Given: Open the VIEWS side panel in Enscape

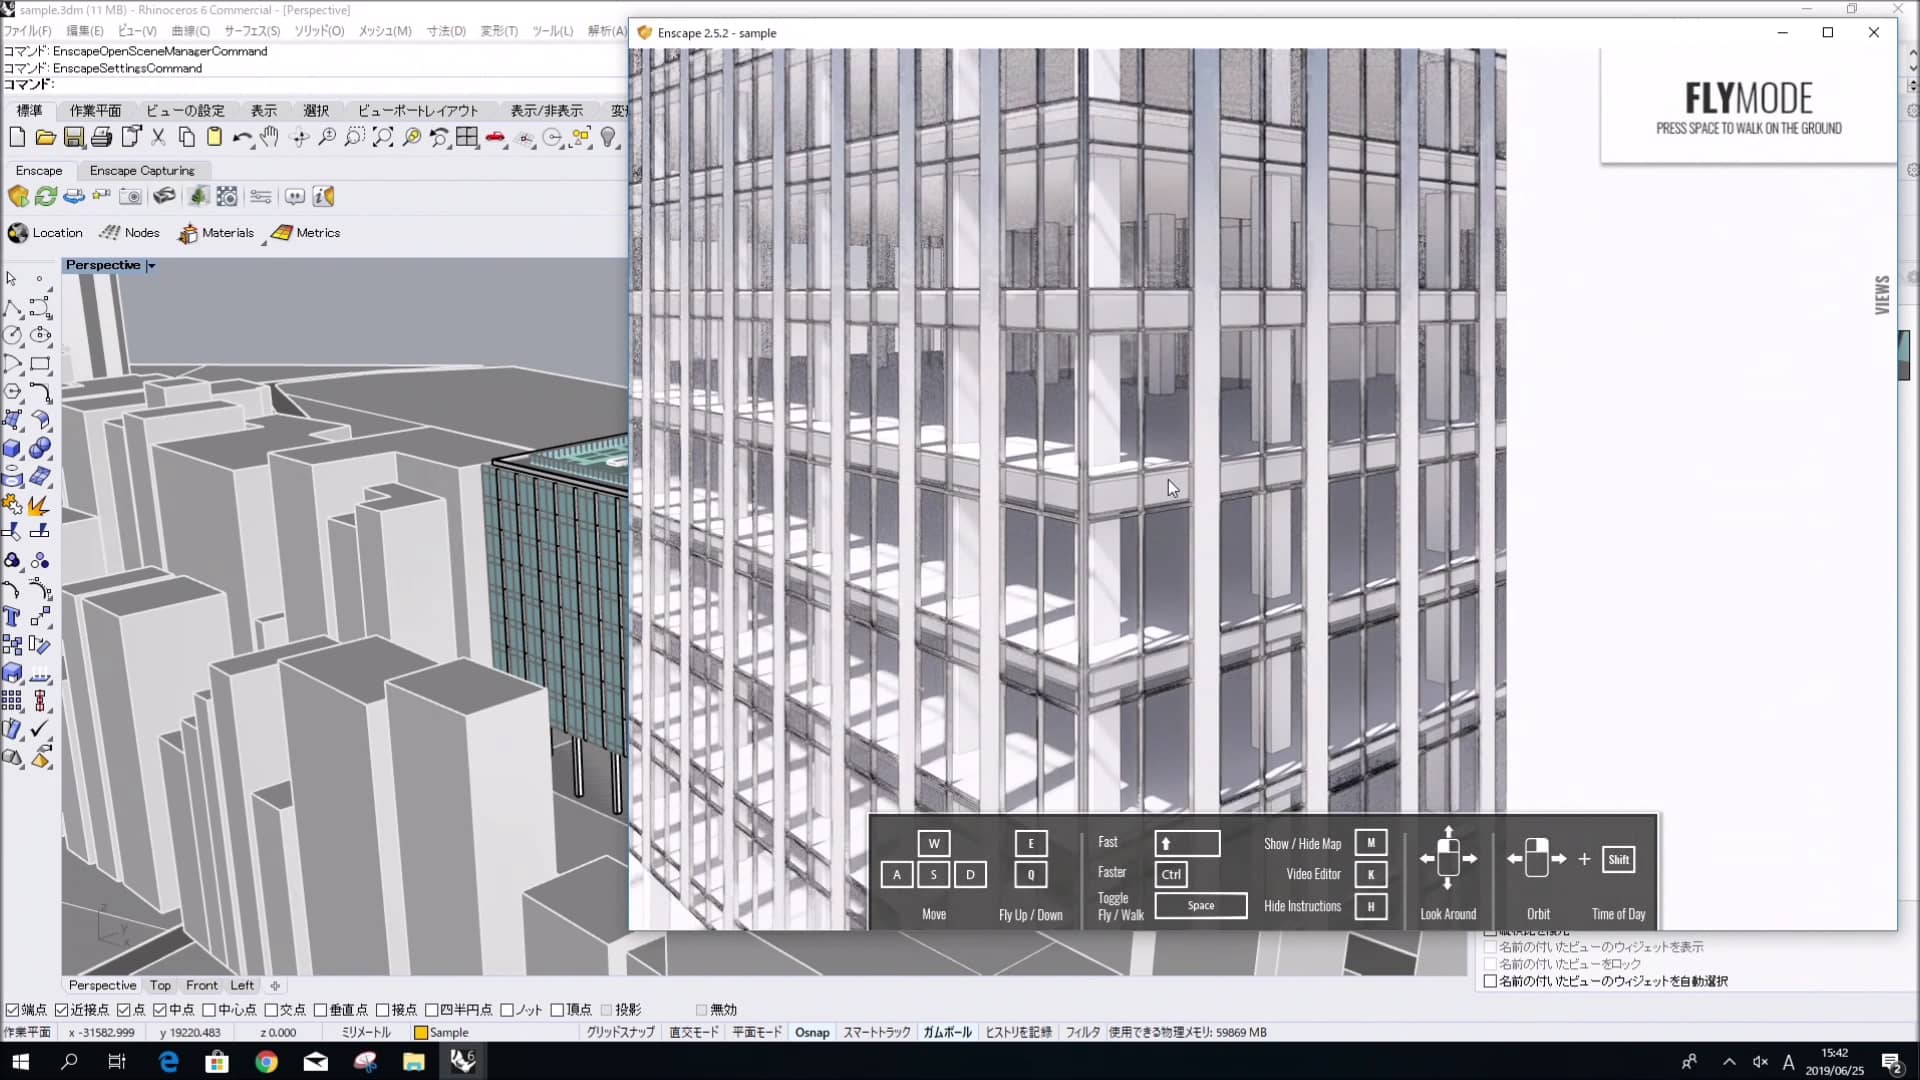Looking at the screenshot, I should click(x=1882, y=295).
